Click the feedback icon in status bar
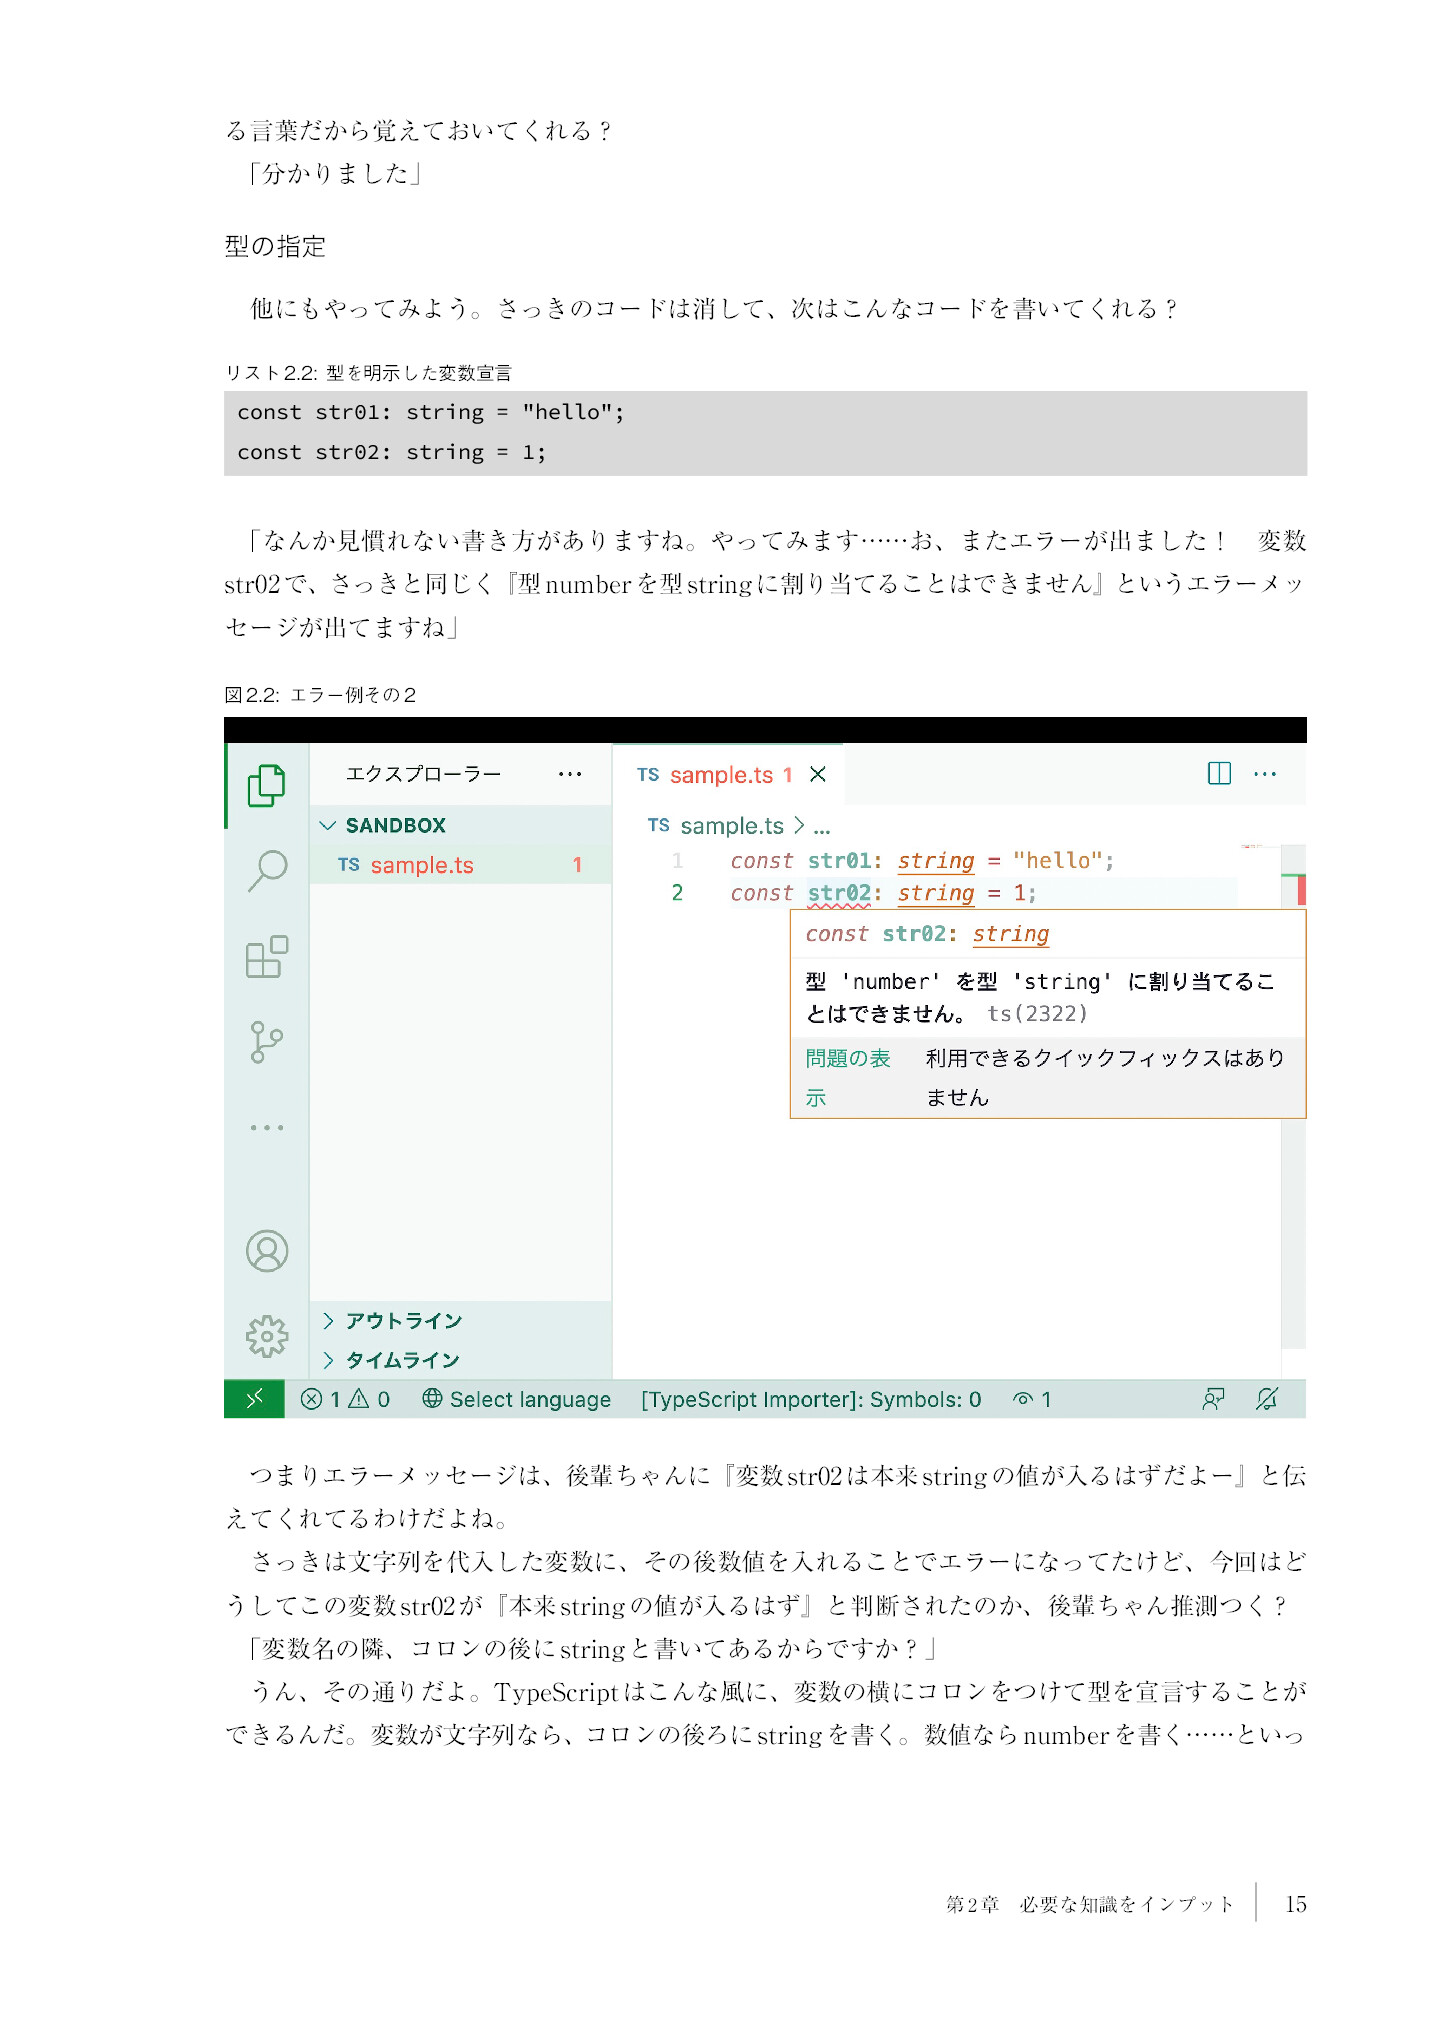The width and height of the screenshot is (1433, 2024). click(x=1213, y=1399)
